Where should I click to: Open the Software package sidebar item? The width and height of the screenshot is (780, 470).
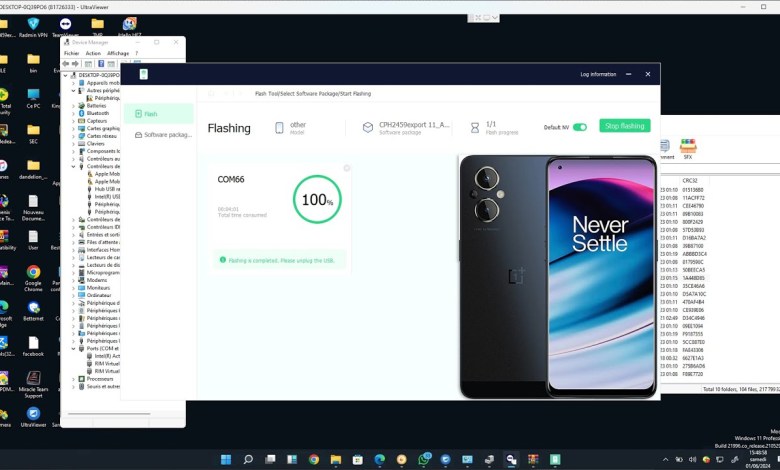[166, 134]
